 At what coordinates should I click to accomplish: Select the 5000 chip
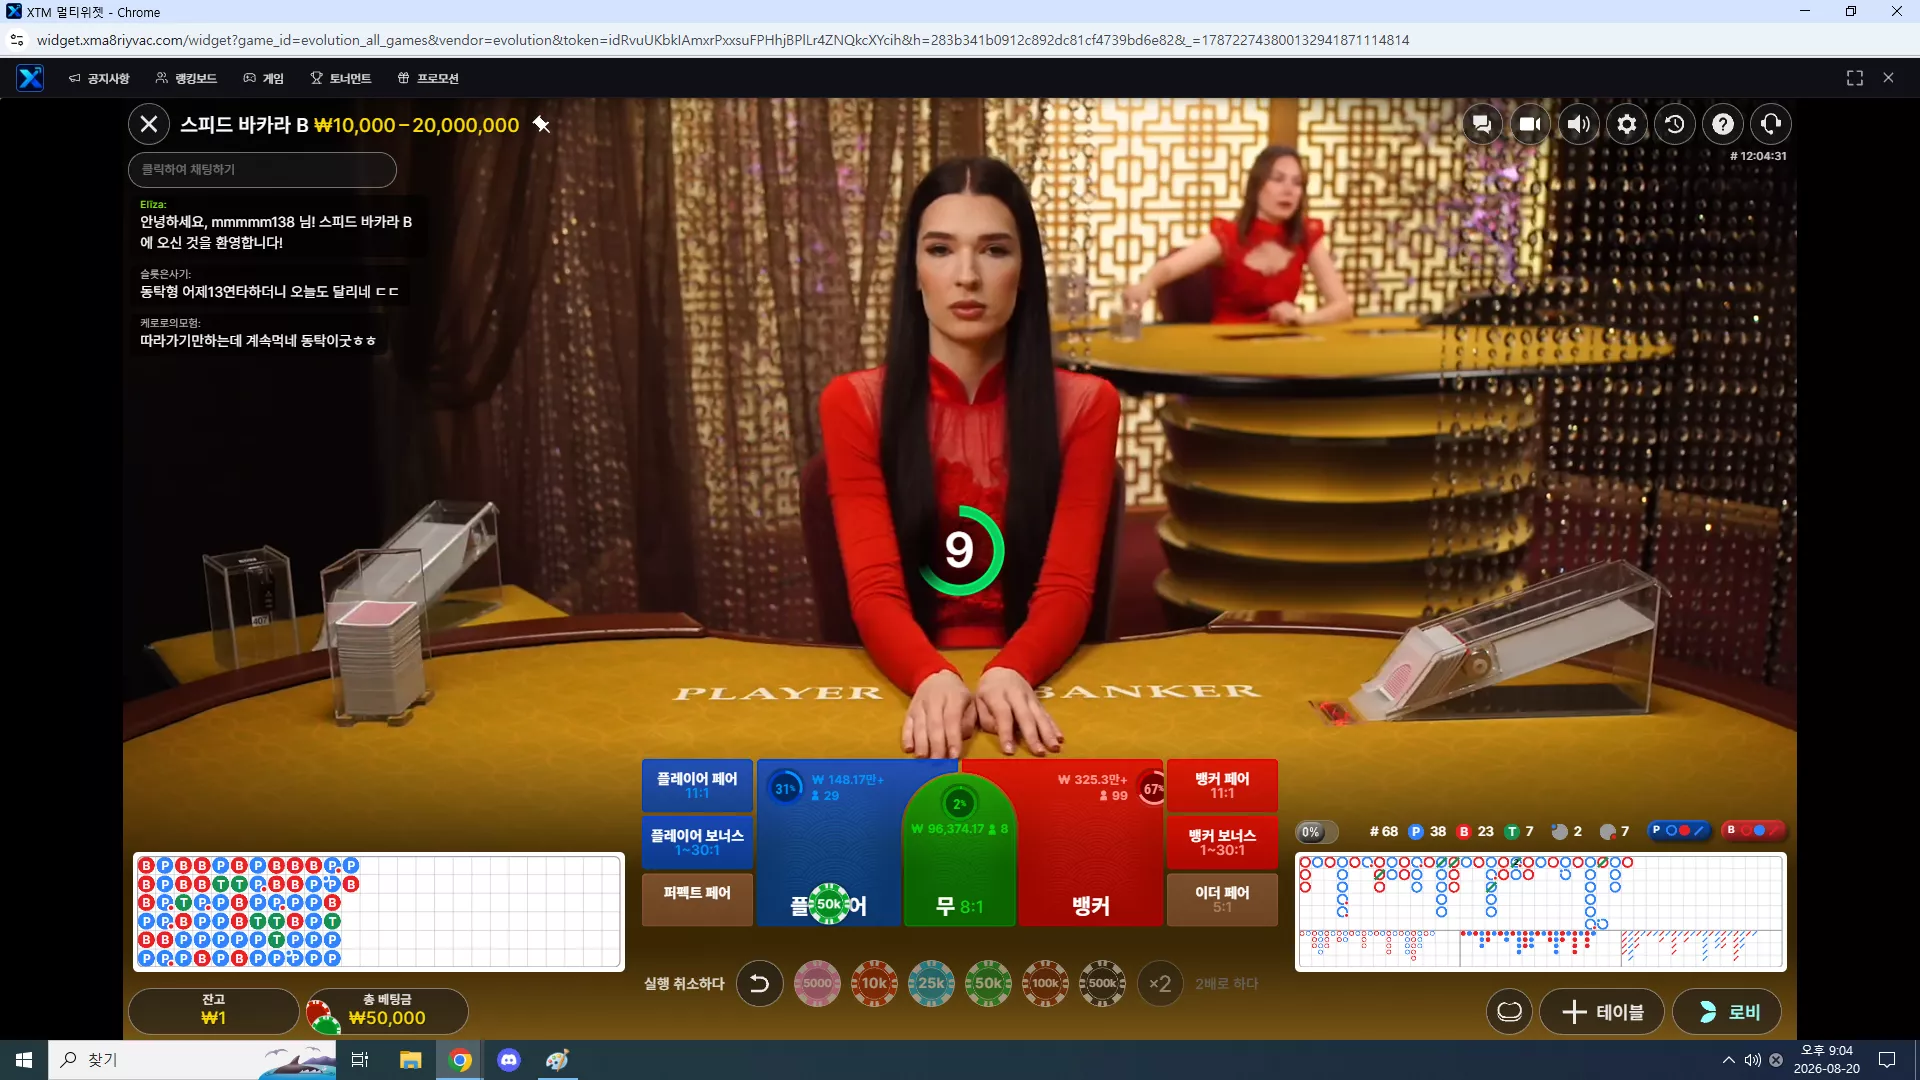click(x=817, y=983)
